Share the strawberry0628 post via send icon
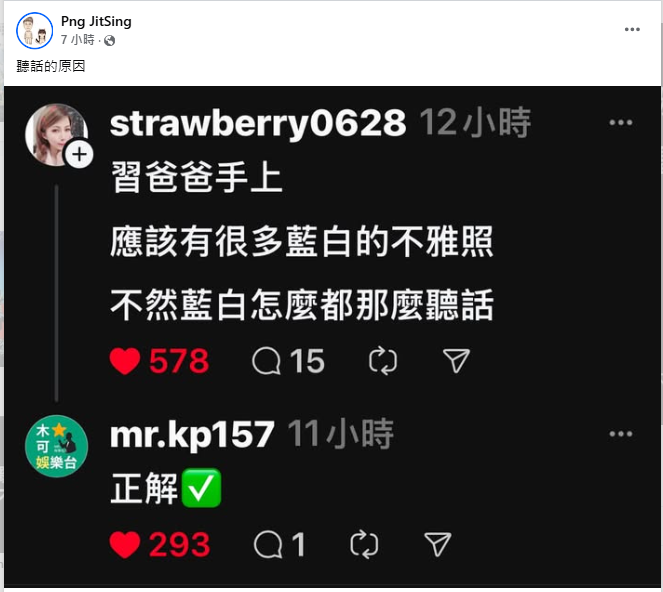The height and width of the screenshot is (592, 663). [456, 361]
